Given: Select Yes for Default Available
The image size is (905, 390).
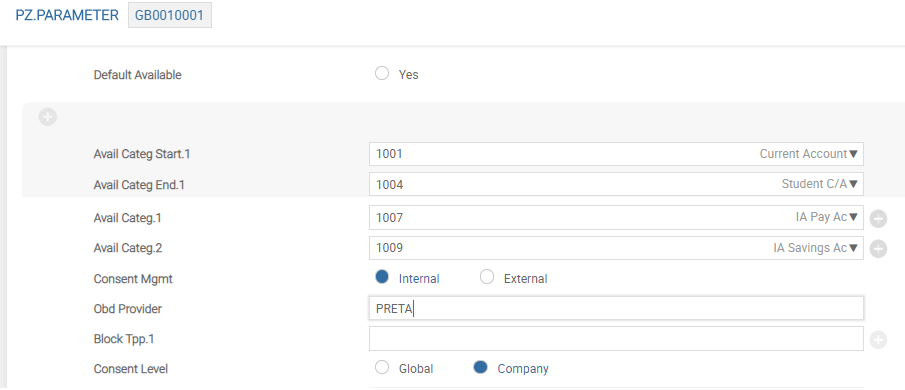Looking at the screenshot, I should [382, 73].
